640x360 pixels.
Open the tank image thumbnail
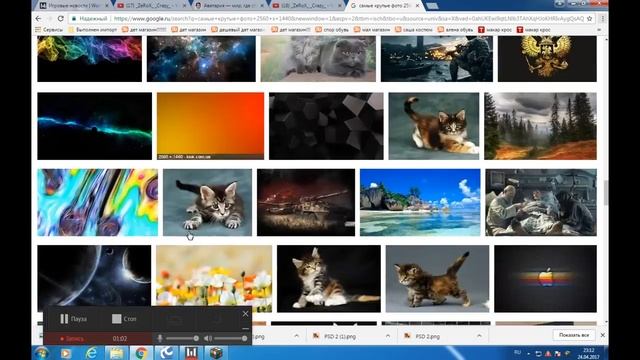tap(306, 202)
